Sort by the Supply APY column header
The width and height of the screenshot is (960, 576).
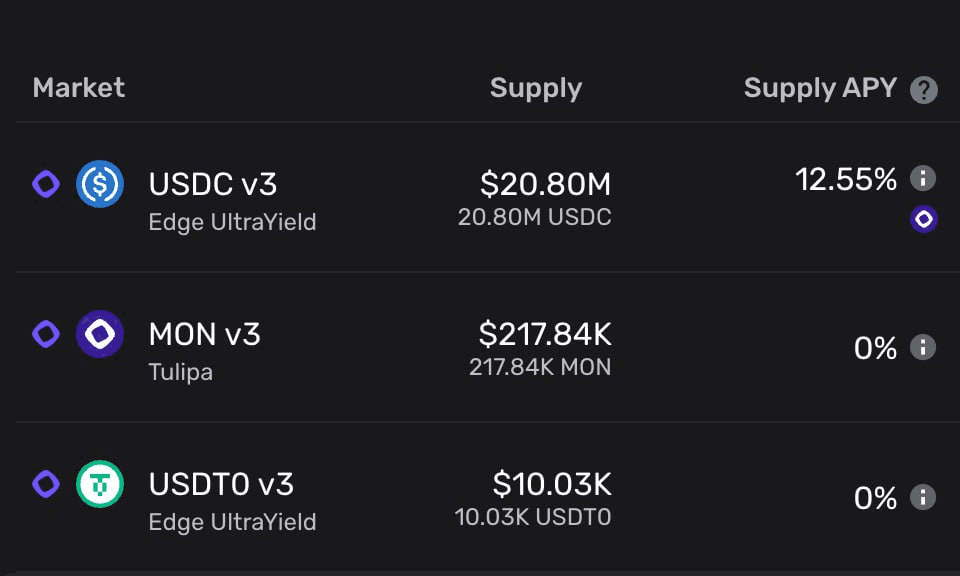point(820,88)
